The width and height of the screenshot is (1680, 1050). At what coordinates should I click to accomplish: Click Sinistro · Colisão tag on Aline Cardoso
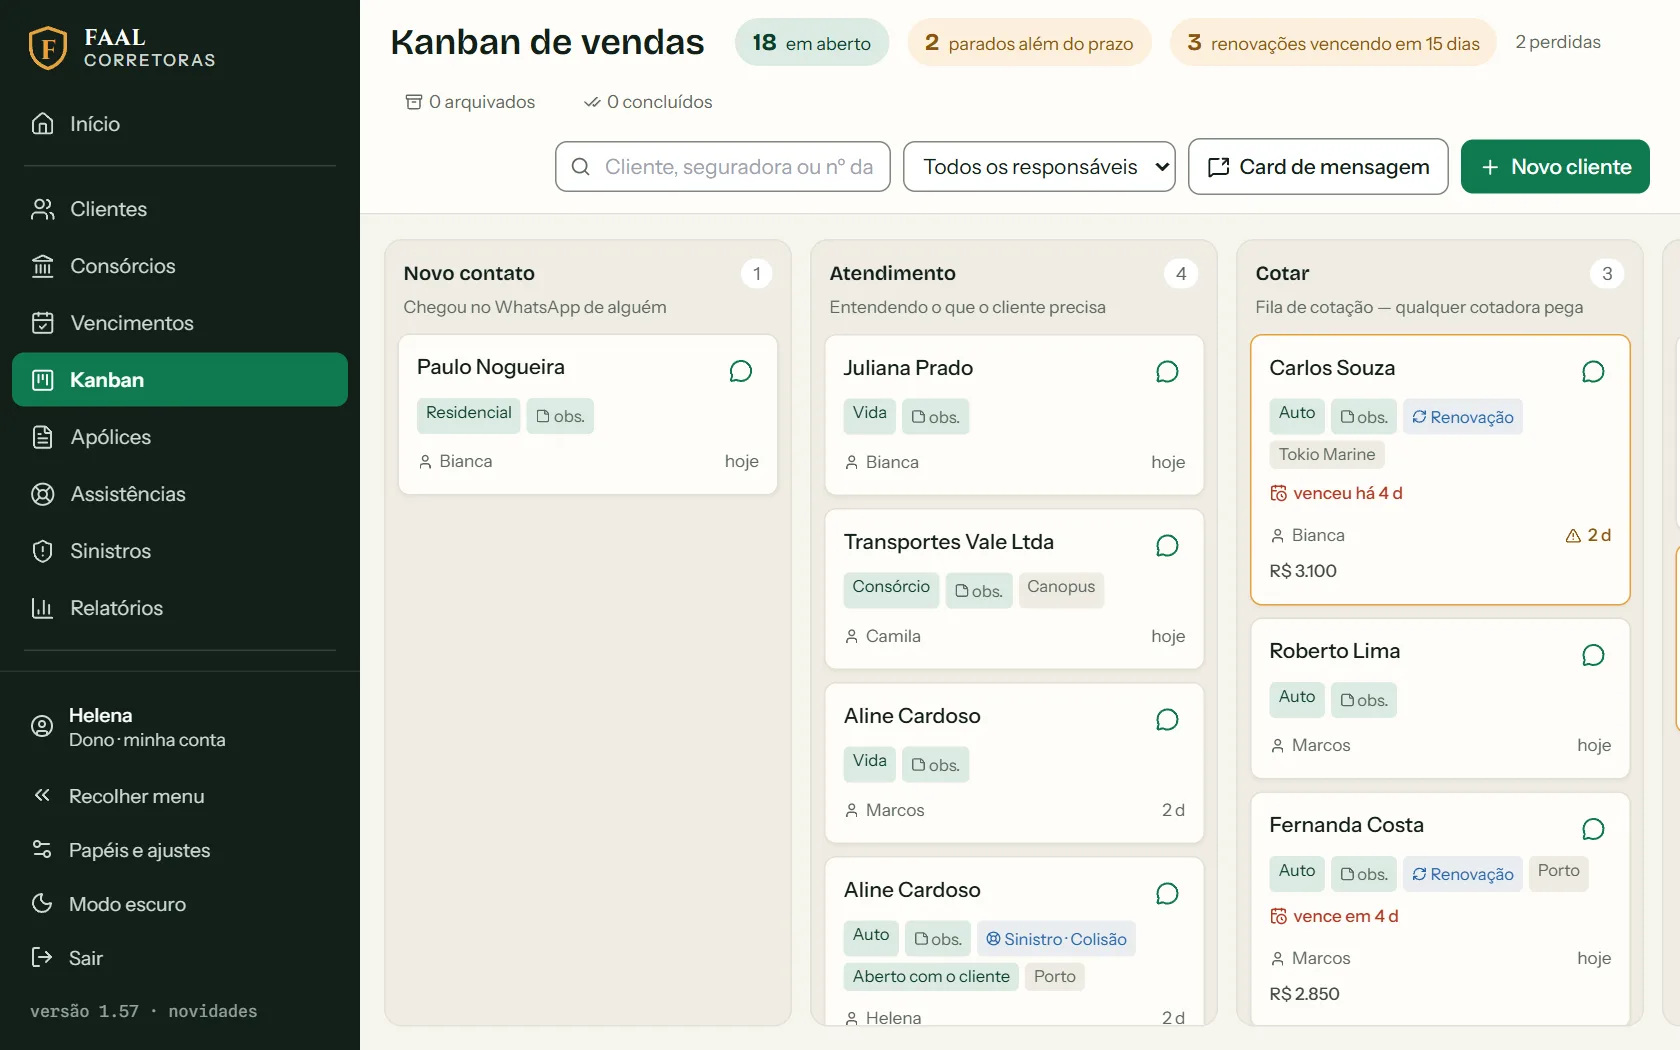click(1056, 939)
